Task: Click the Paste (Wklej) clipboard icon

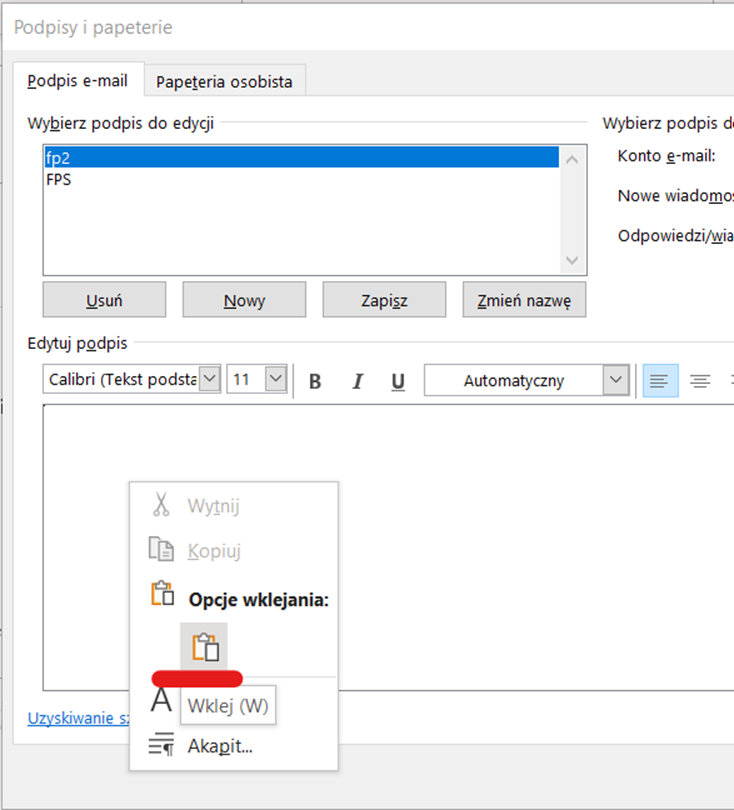Action: click(204, 647)
